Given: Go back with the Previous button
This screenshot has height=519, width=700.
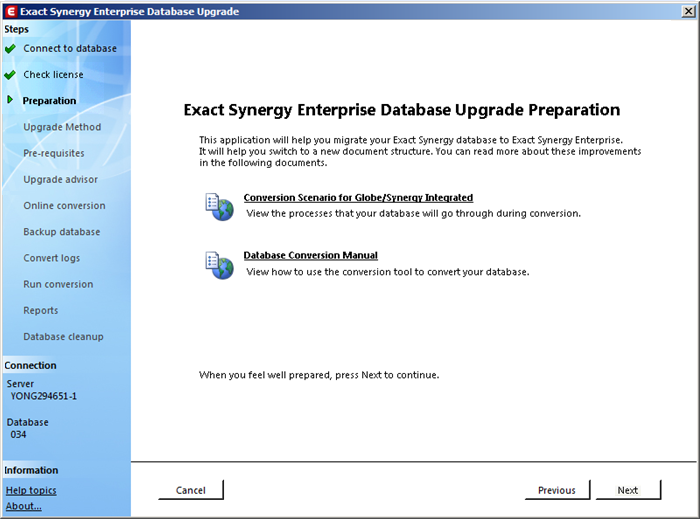Looking at the screenshot, I should click(x=557, y=490).
